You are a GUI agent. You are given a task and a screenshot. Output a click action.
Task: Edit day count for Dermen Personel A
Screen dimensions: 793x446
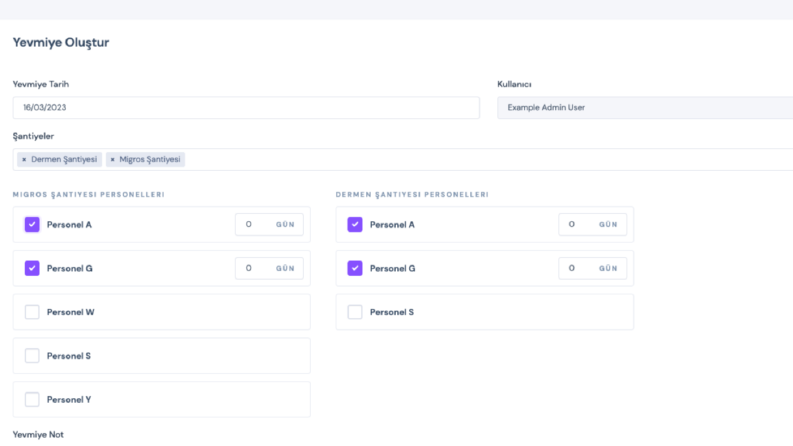click(592, 225)
